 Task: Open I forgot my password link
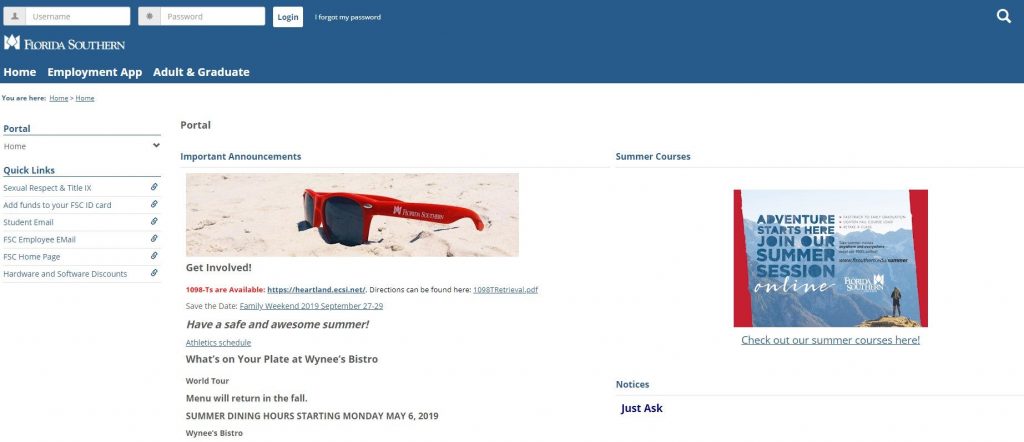347,17
